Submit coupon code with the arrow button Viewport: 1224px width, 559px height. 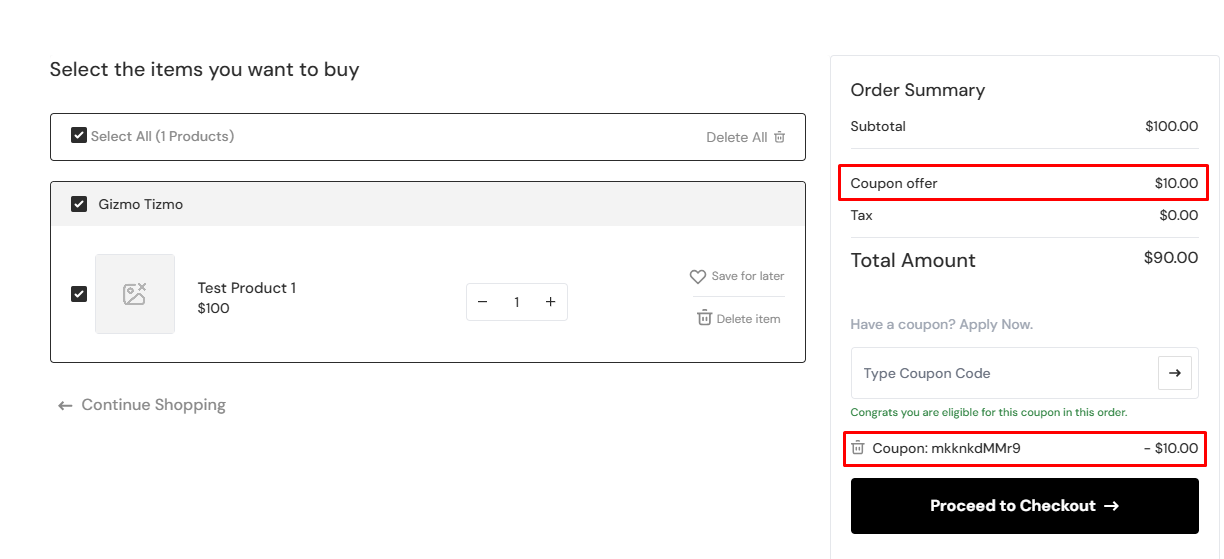point(1174,373)
